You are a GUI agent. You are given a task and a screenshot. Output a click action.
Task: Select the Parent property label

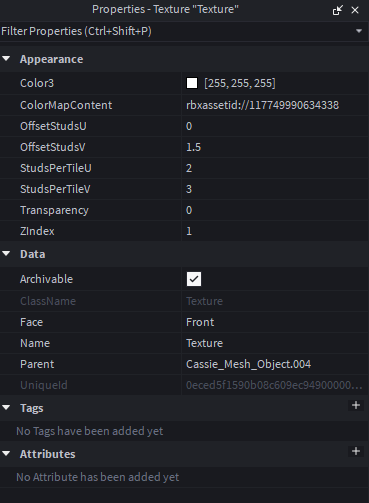pyautogui.click(x=37, y=364)
